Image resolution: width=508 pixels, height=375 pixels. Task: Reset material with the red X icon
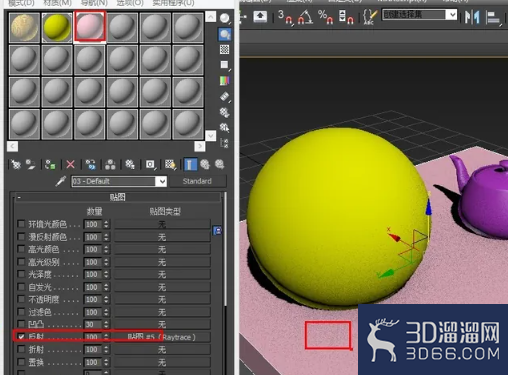[x=70, y=164]
